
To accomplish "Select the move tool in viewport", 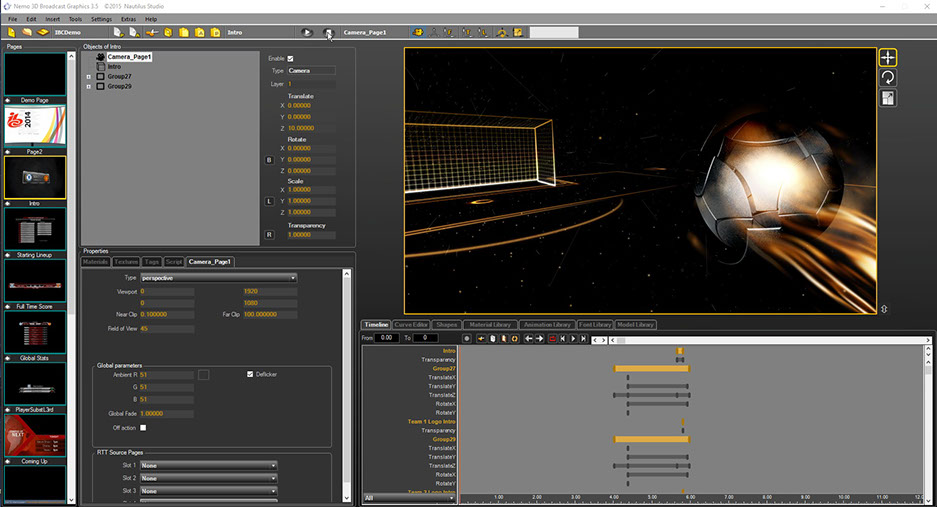I will pyautogui.click(x=887, y=57).
